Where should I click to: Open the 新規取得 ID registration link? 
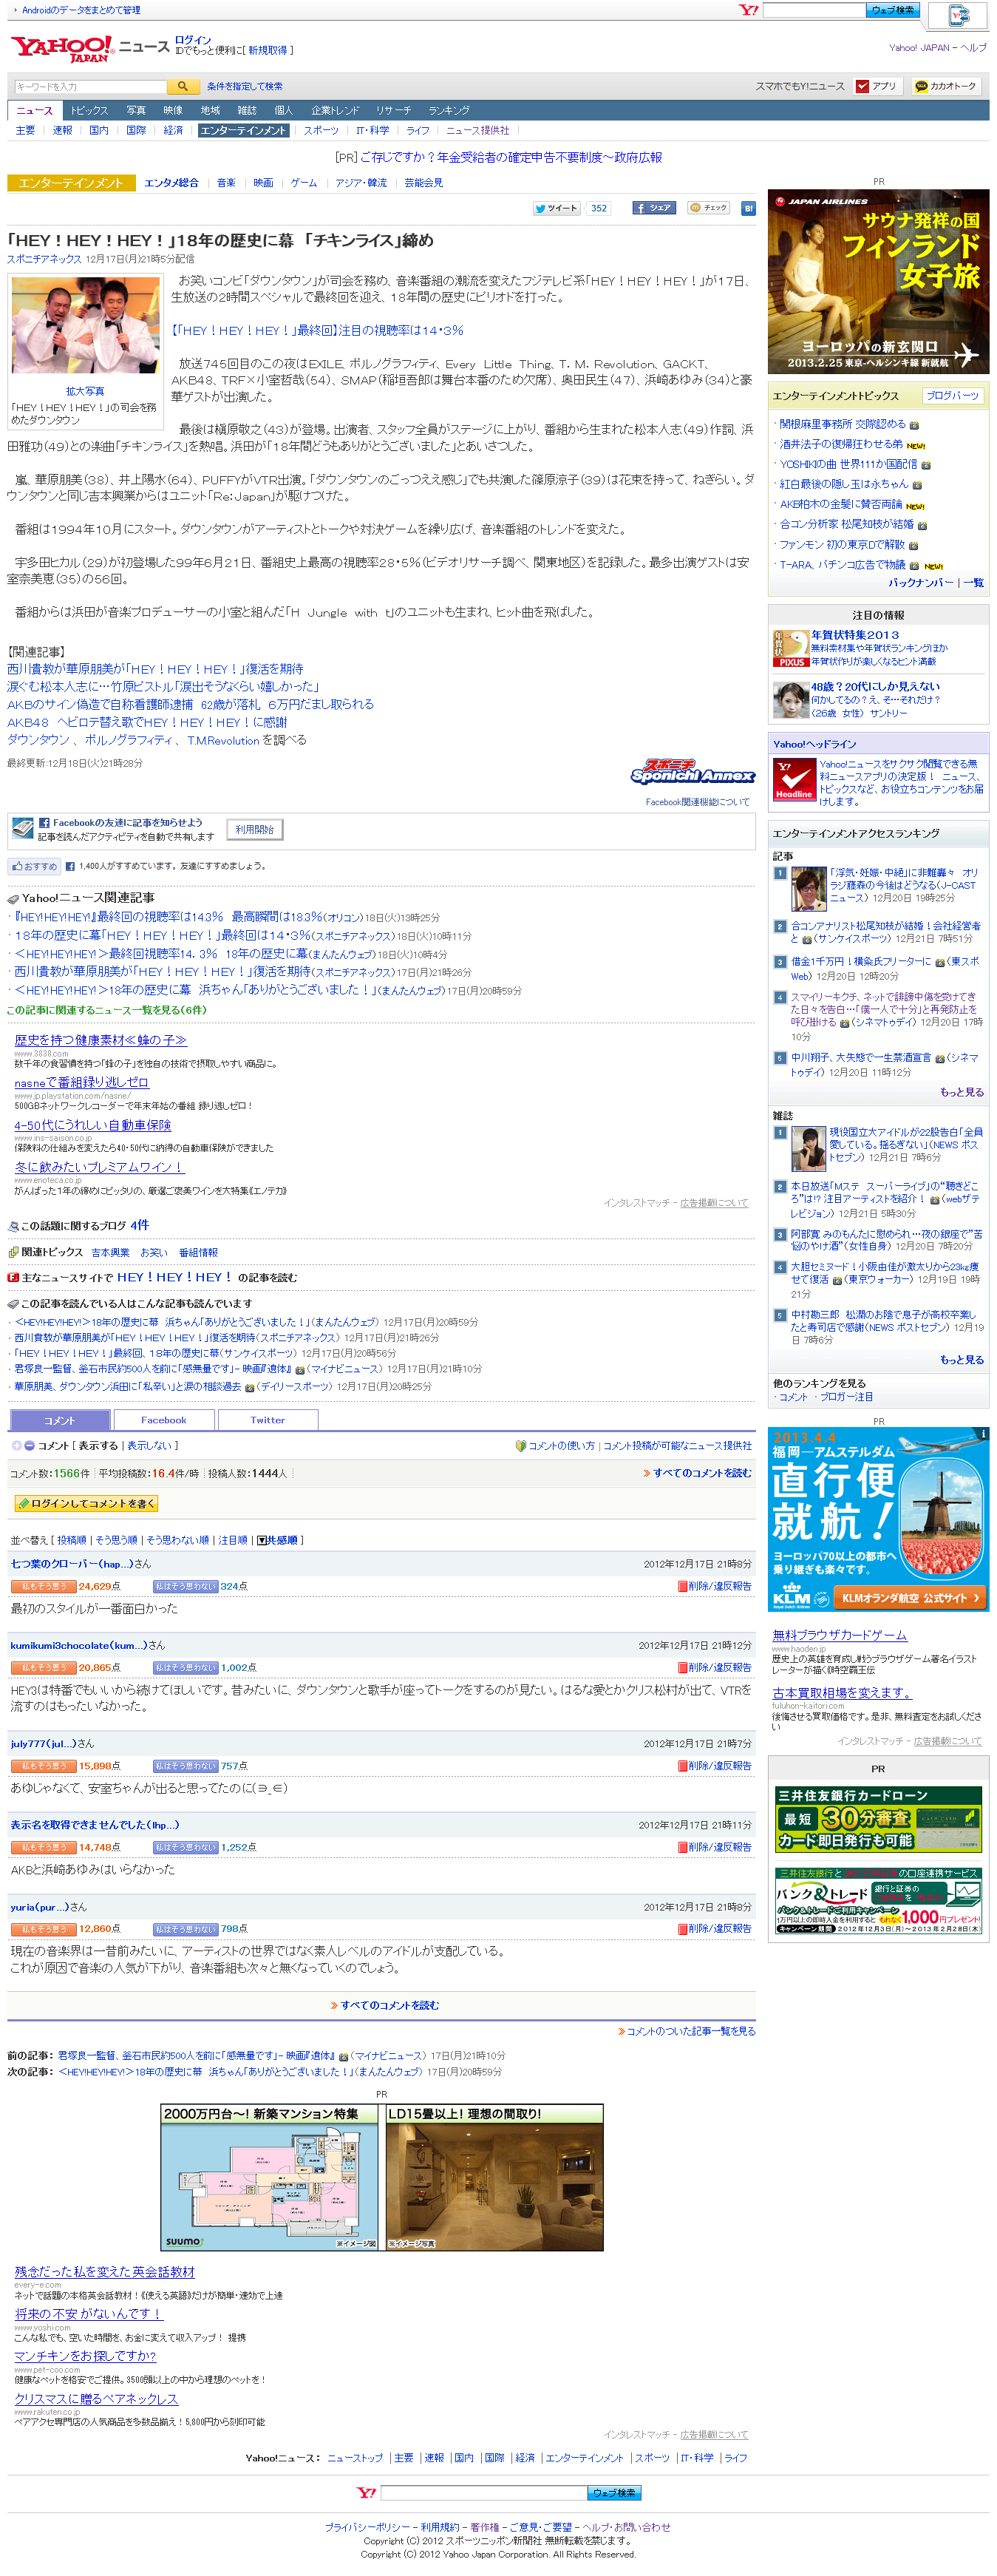pyautogui.click(x=267, y=50)
